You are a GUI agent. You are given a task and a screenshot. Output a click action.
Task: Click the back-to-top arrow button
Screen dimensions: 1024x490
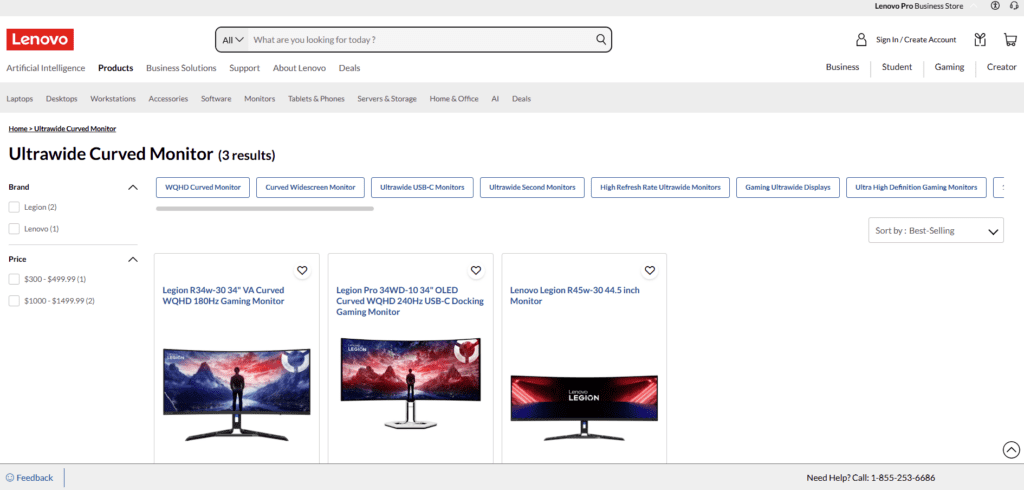(1011, 449)
